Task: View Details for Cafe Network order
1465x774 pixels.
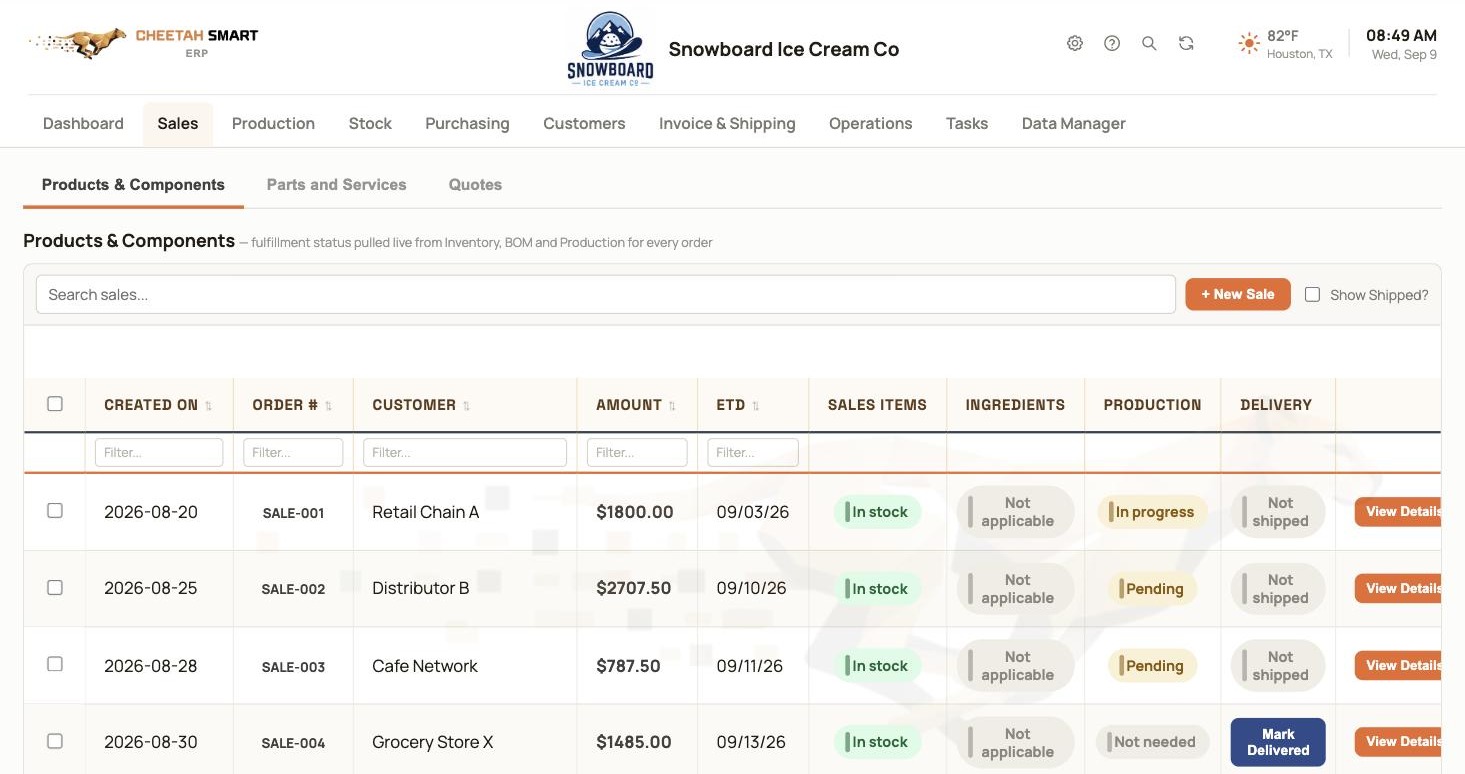Action: (1398, 665)
